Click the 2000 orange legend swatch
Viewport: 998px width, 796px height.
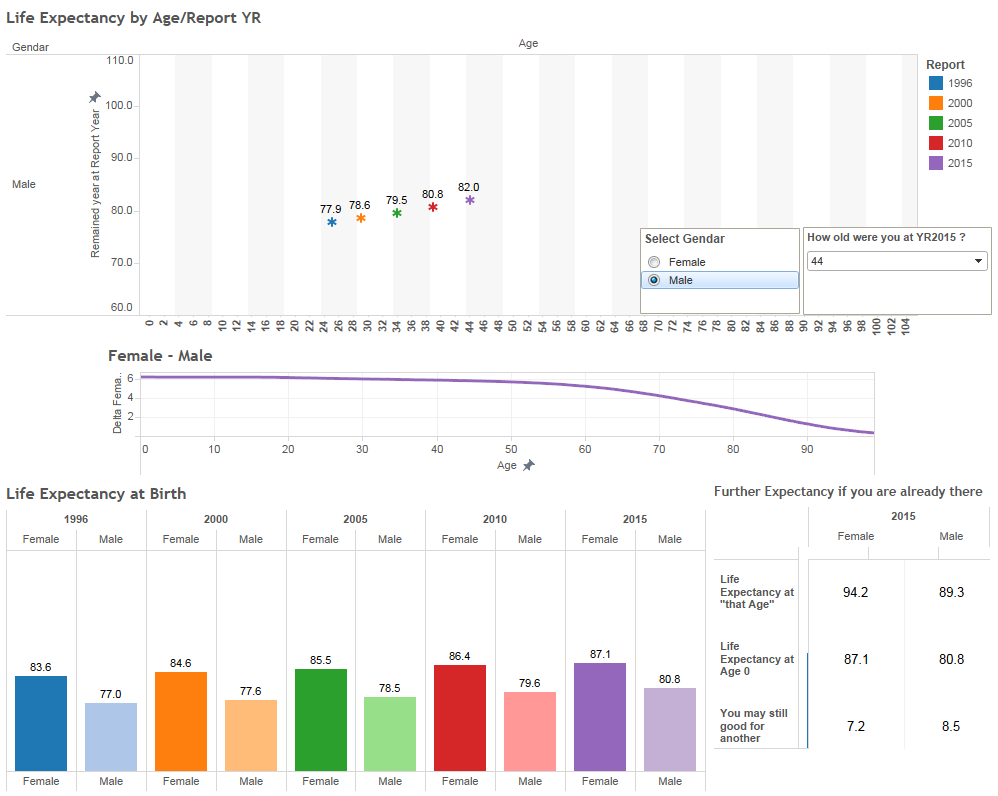coord(936,103)
